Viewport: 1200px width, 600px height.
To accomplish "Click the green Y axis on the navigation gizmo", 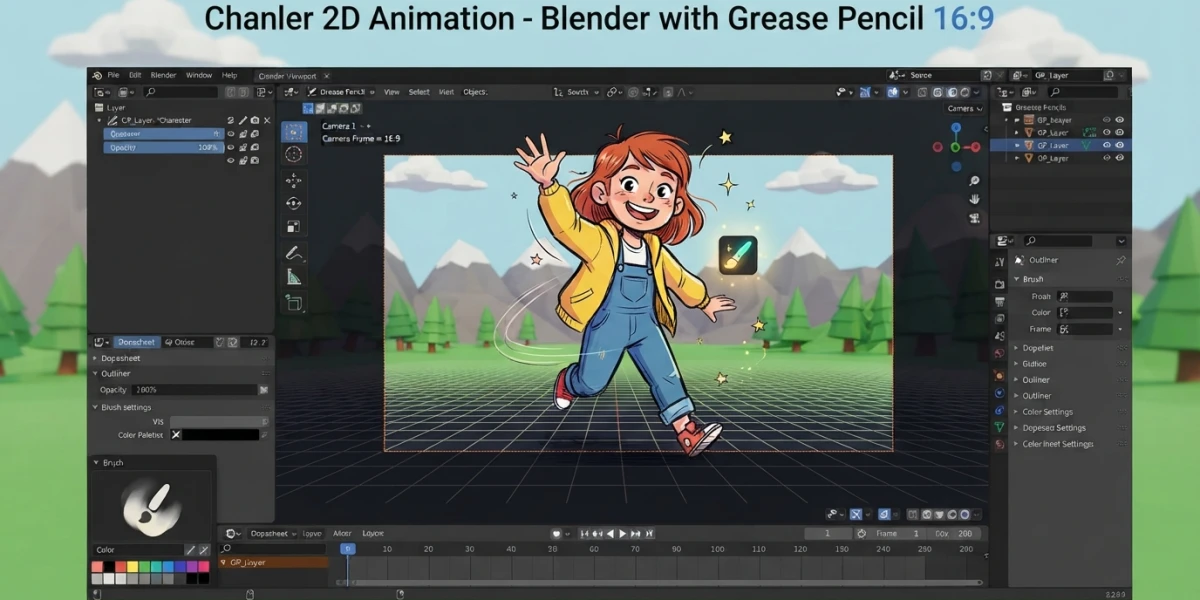I will point(956,147).
